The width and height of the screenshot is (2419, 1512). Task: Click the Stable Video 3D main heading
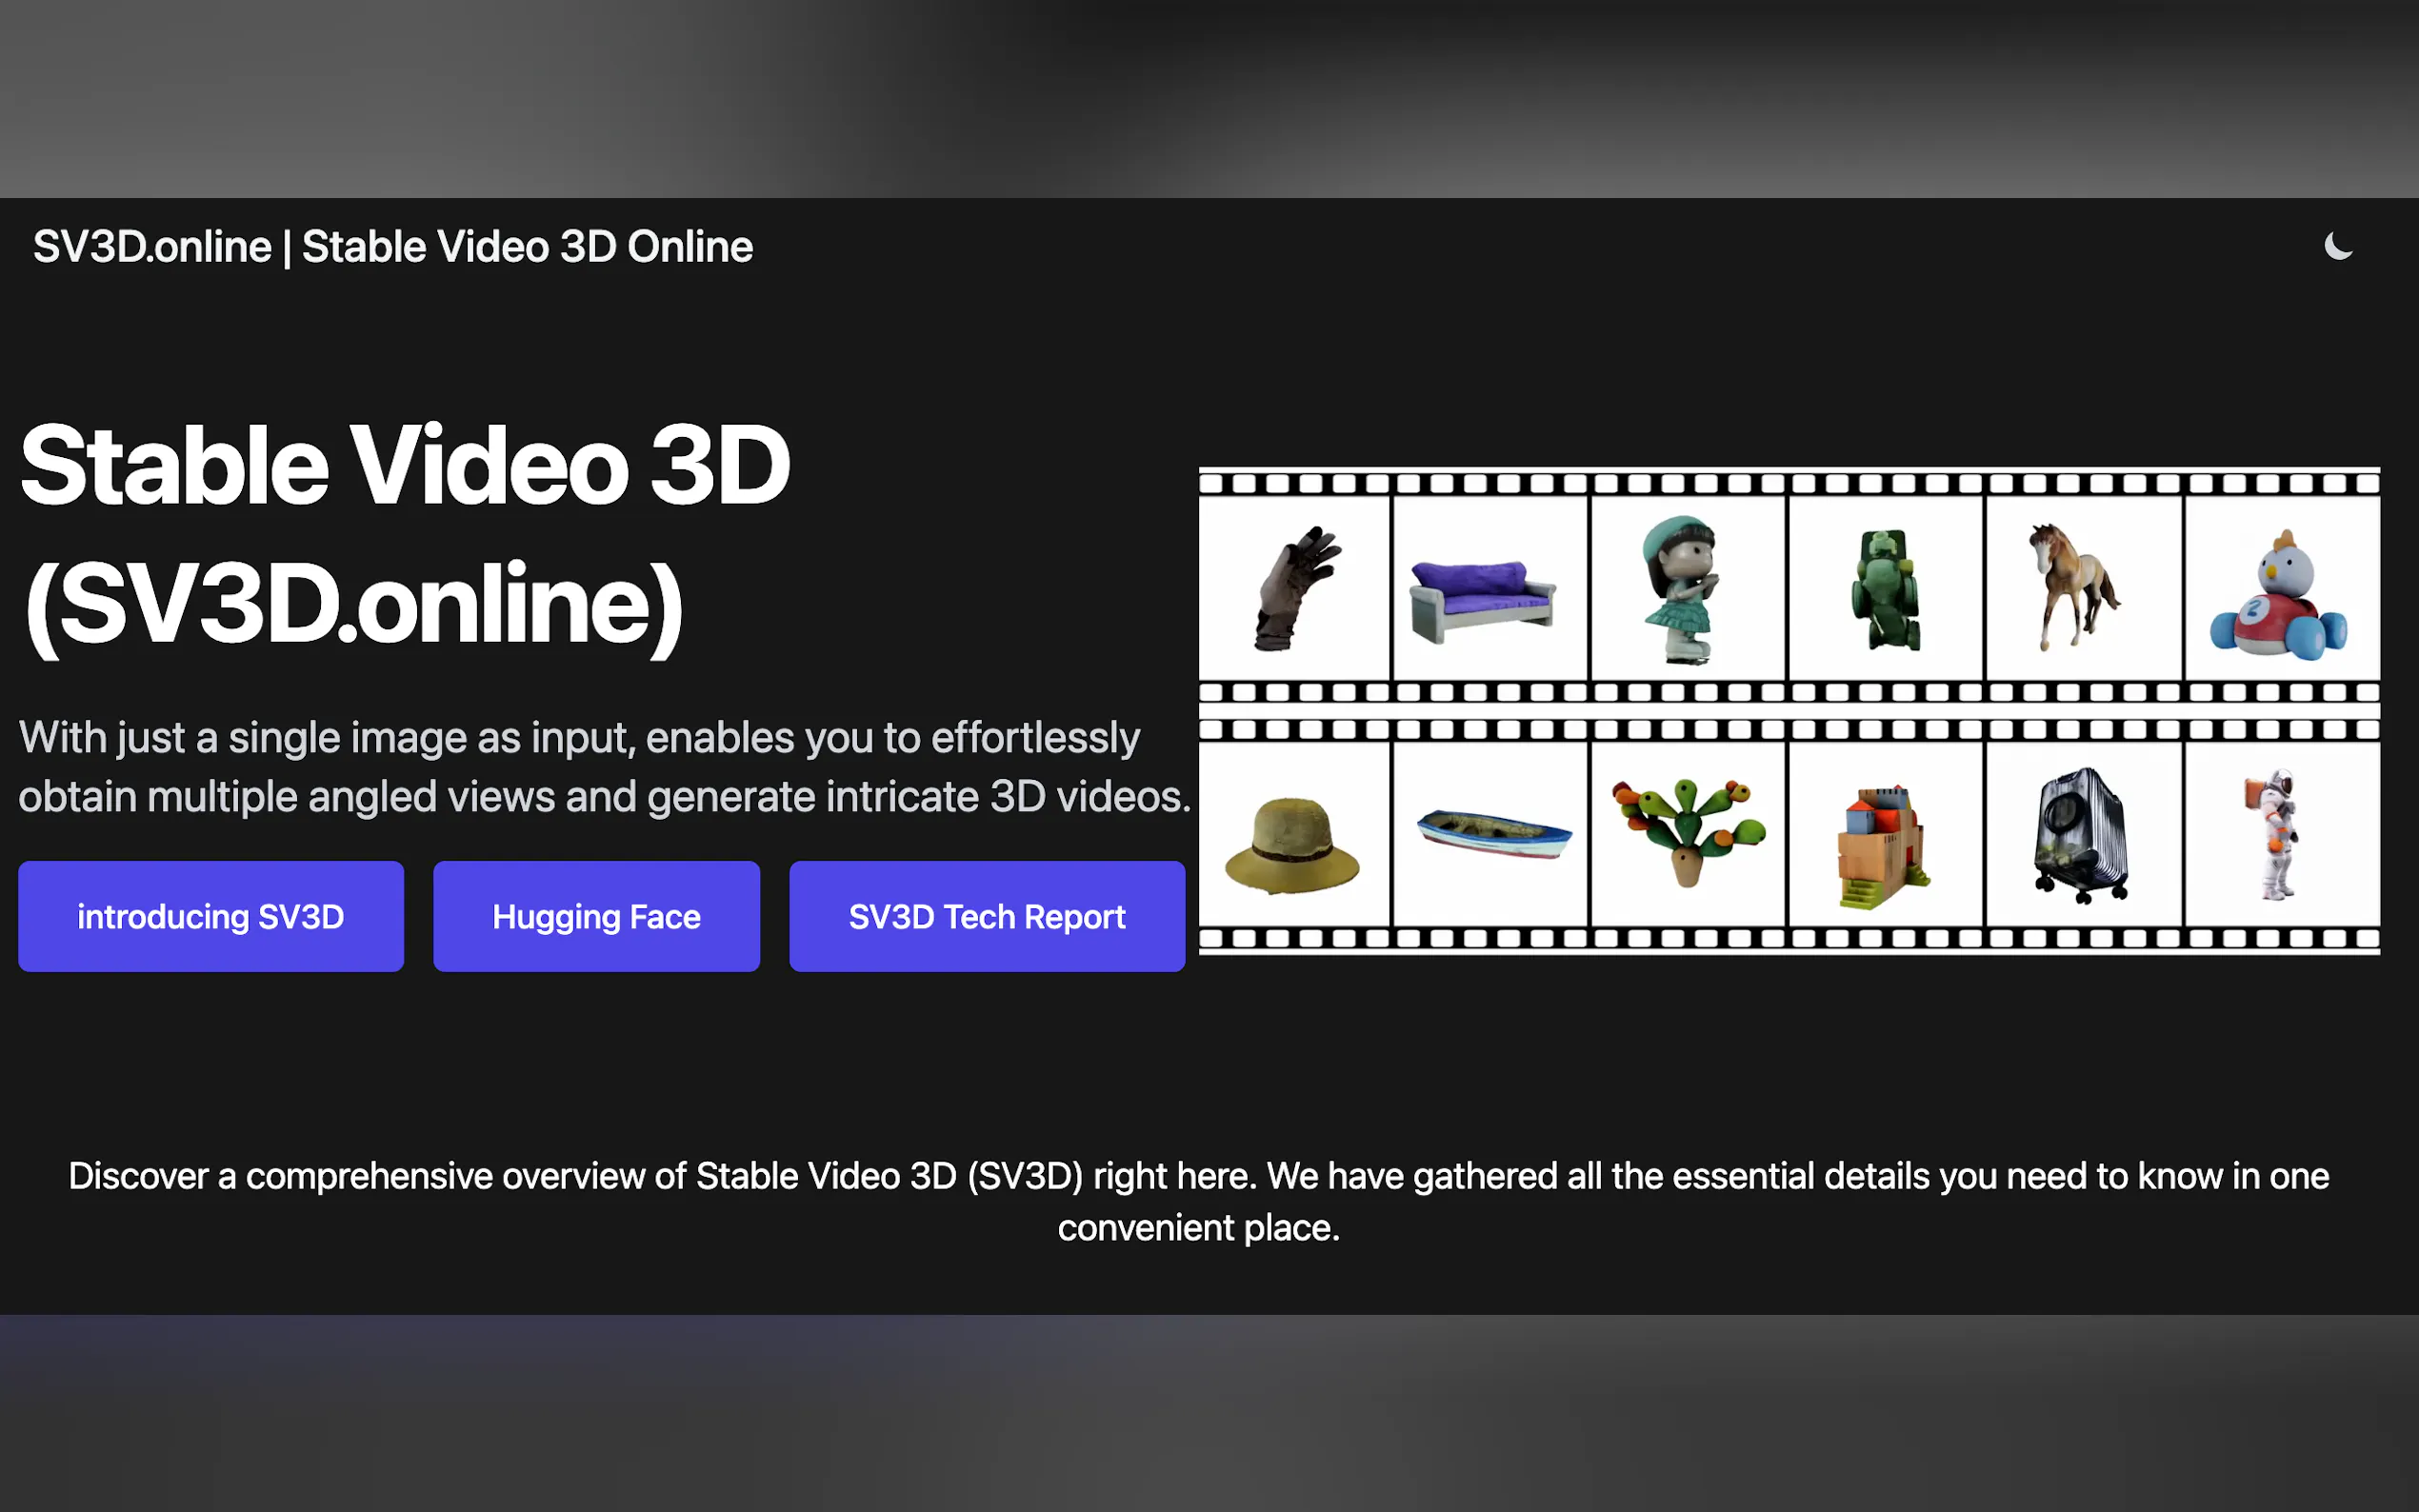pos(405,536)
